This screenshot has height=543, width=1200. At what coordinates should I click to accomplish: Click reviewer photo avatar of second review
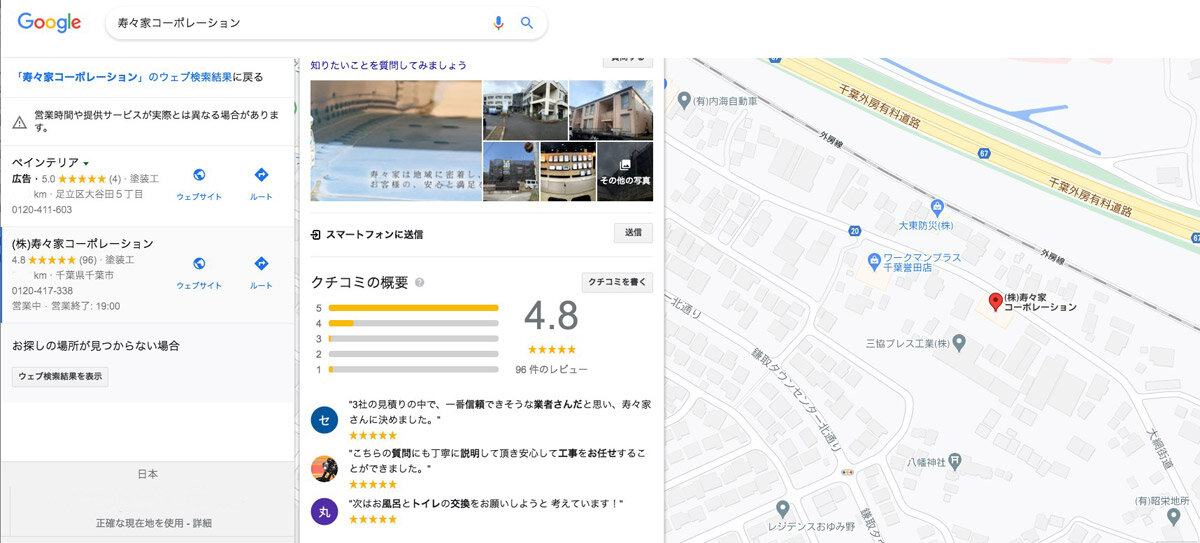(324, 468)
